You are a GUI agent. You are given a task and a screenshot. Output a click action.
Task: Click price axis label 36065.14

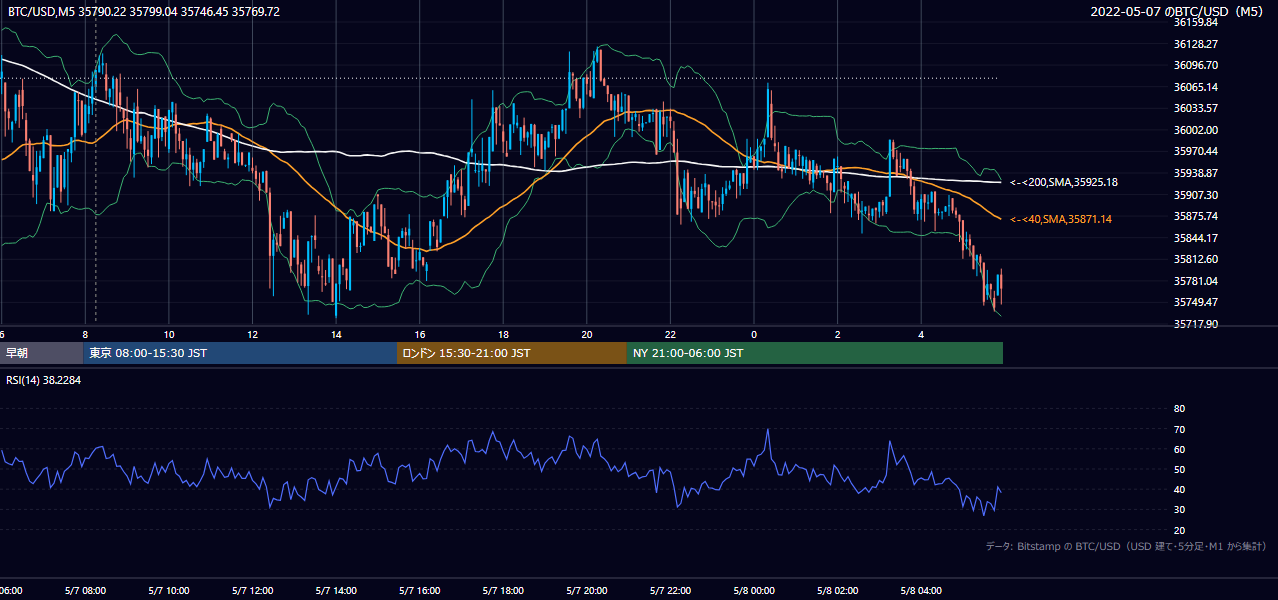click(x=1195, y=87)
